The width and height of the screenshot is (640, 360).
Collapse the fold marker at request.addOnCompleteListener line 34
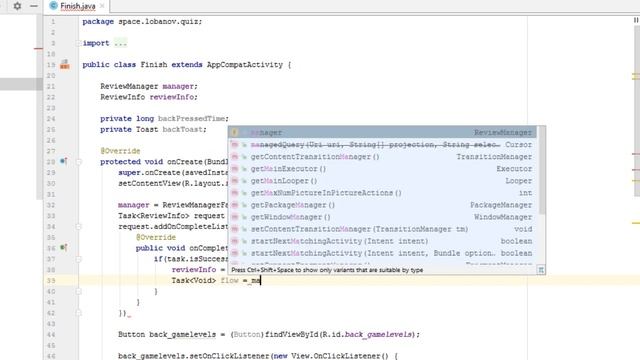point(78,227)
